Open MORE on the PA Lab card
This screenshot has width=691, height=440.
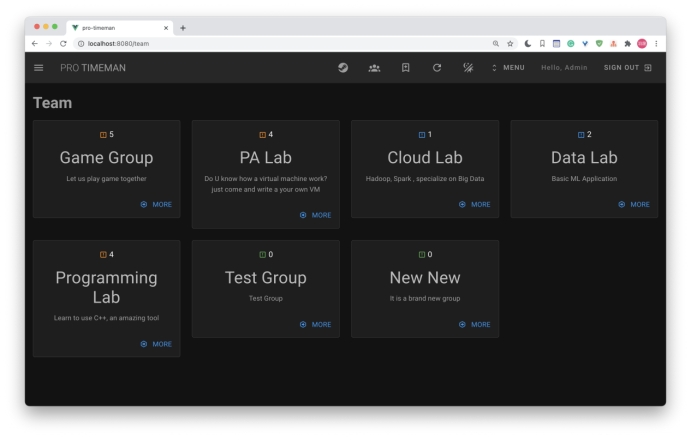tap(315, 214)
